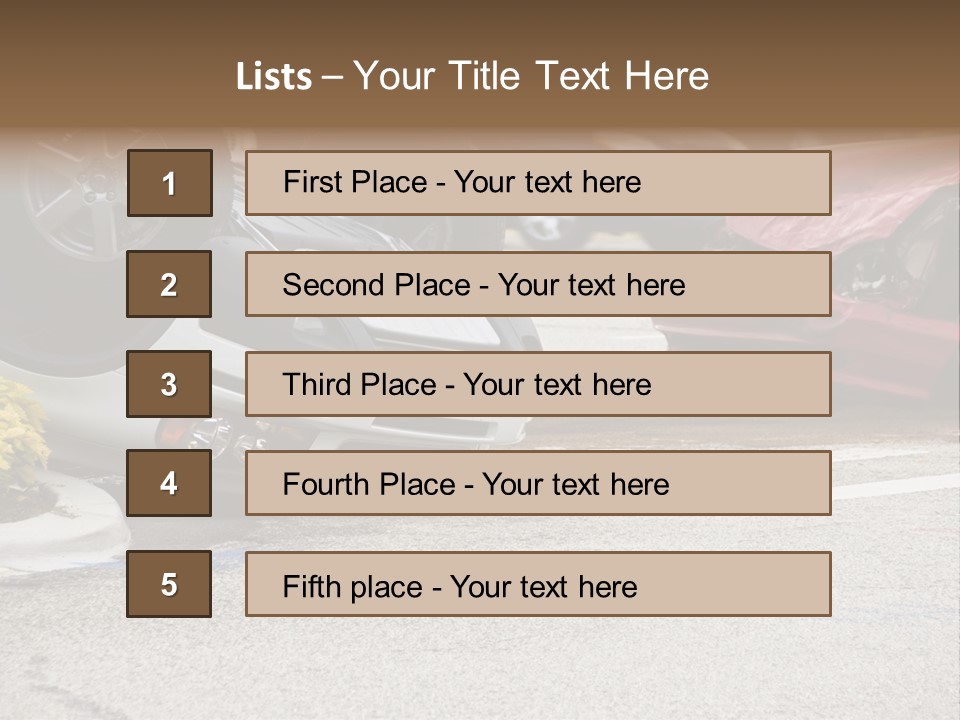This screenshot has width=960, height=720.
Task: Place cursor in Fifth place text bar
Action: tap(538, 584)
